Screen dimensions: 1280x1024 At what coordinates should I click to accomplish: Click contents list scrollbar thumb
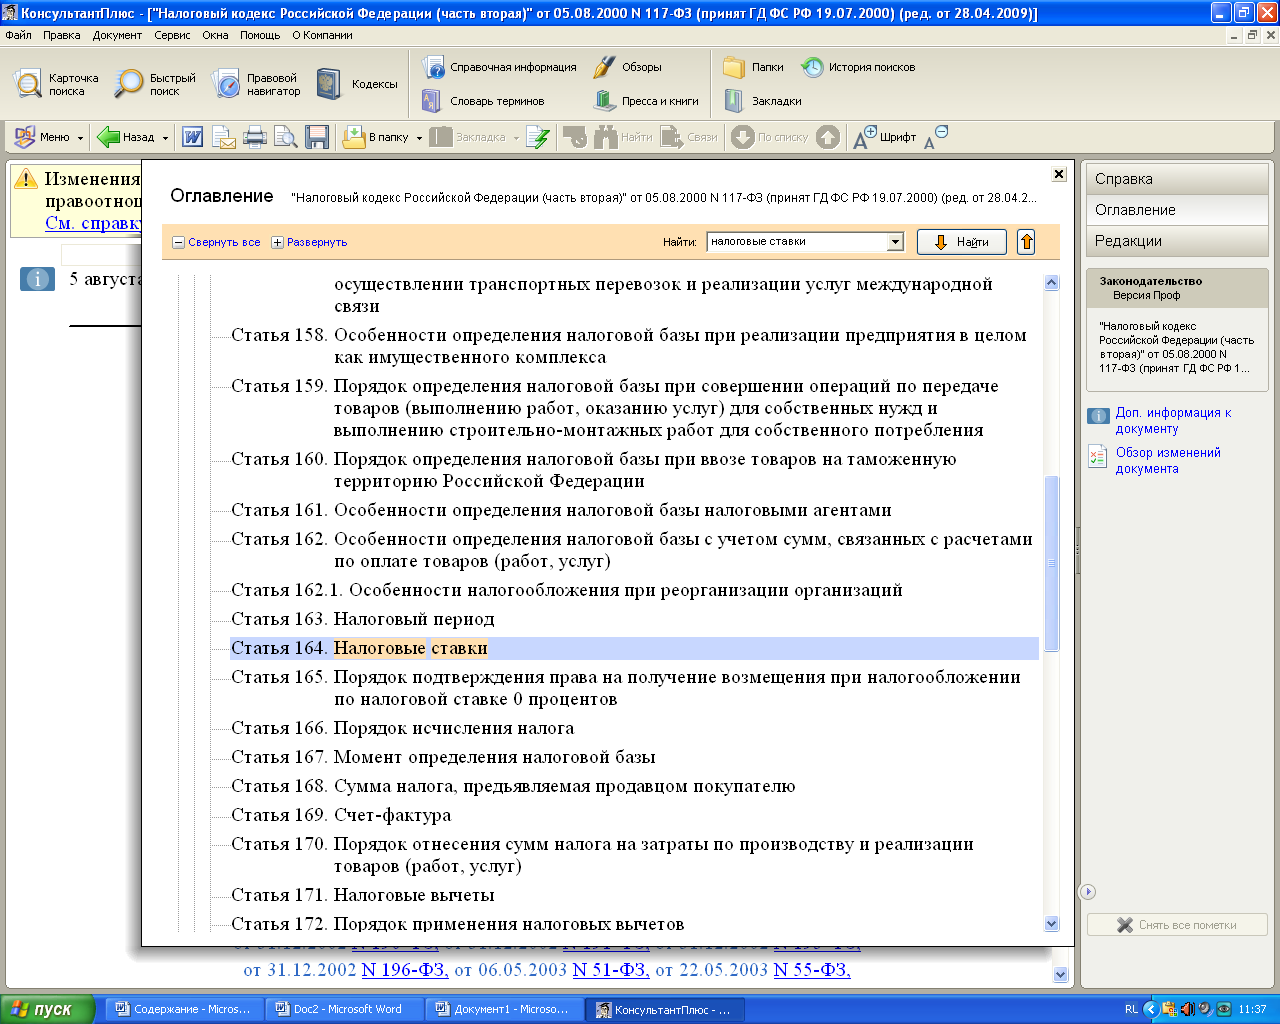click(x=1051, y=564)
